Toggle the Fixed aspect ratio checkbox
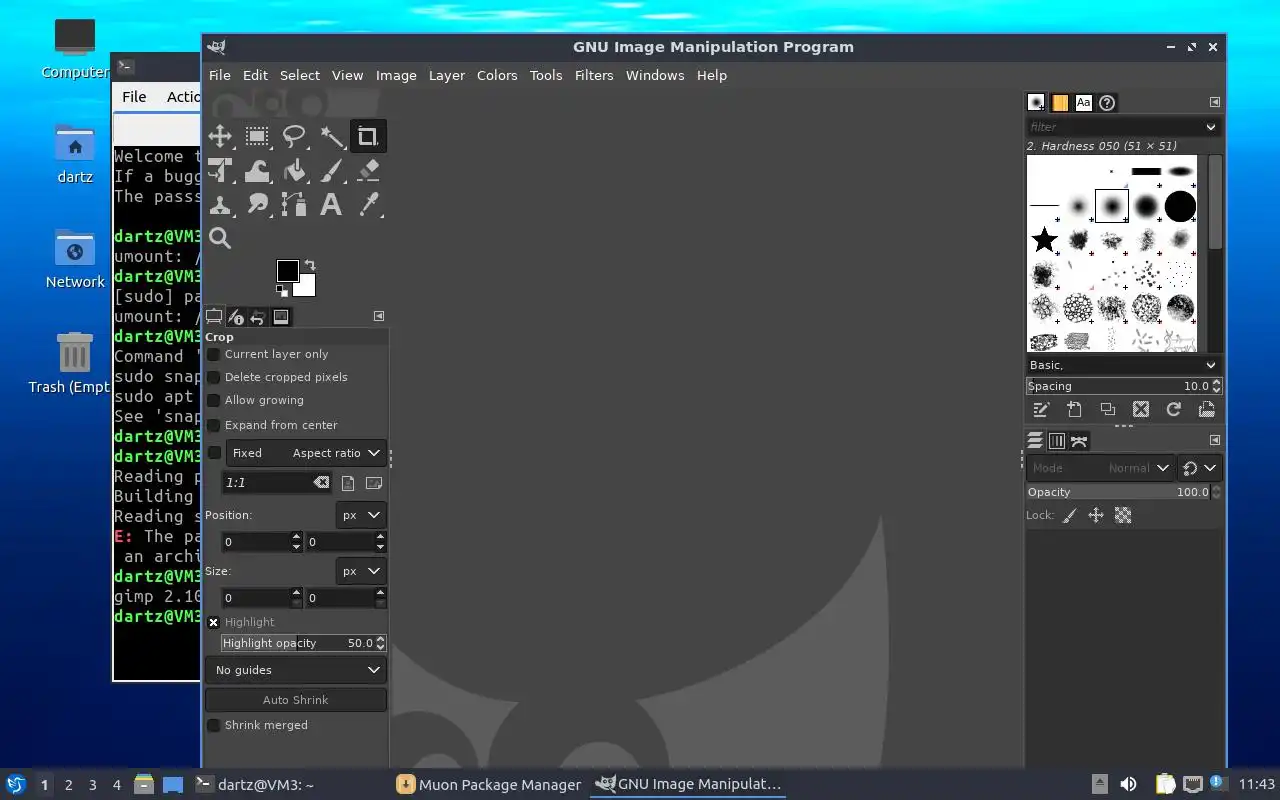Image resolution: width=1280 pixels, height=800 pixels. pyautogui.click(x=213, y=453)
